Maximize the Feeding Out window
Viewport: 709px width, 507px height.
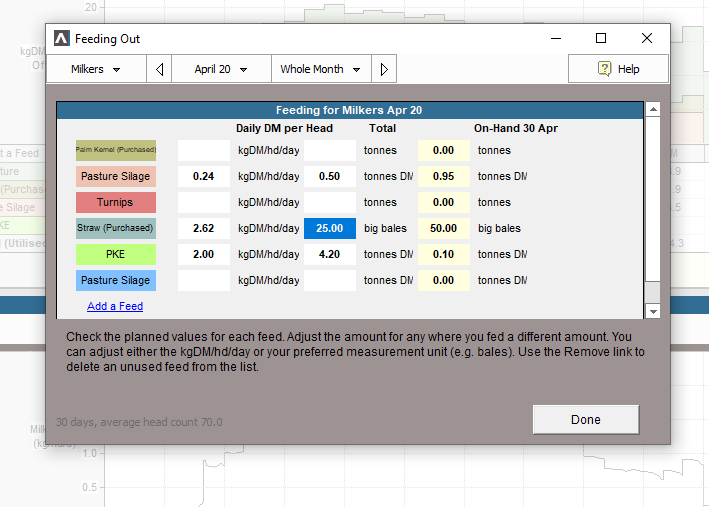(600, 38)
